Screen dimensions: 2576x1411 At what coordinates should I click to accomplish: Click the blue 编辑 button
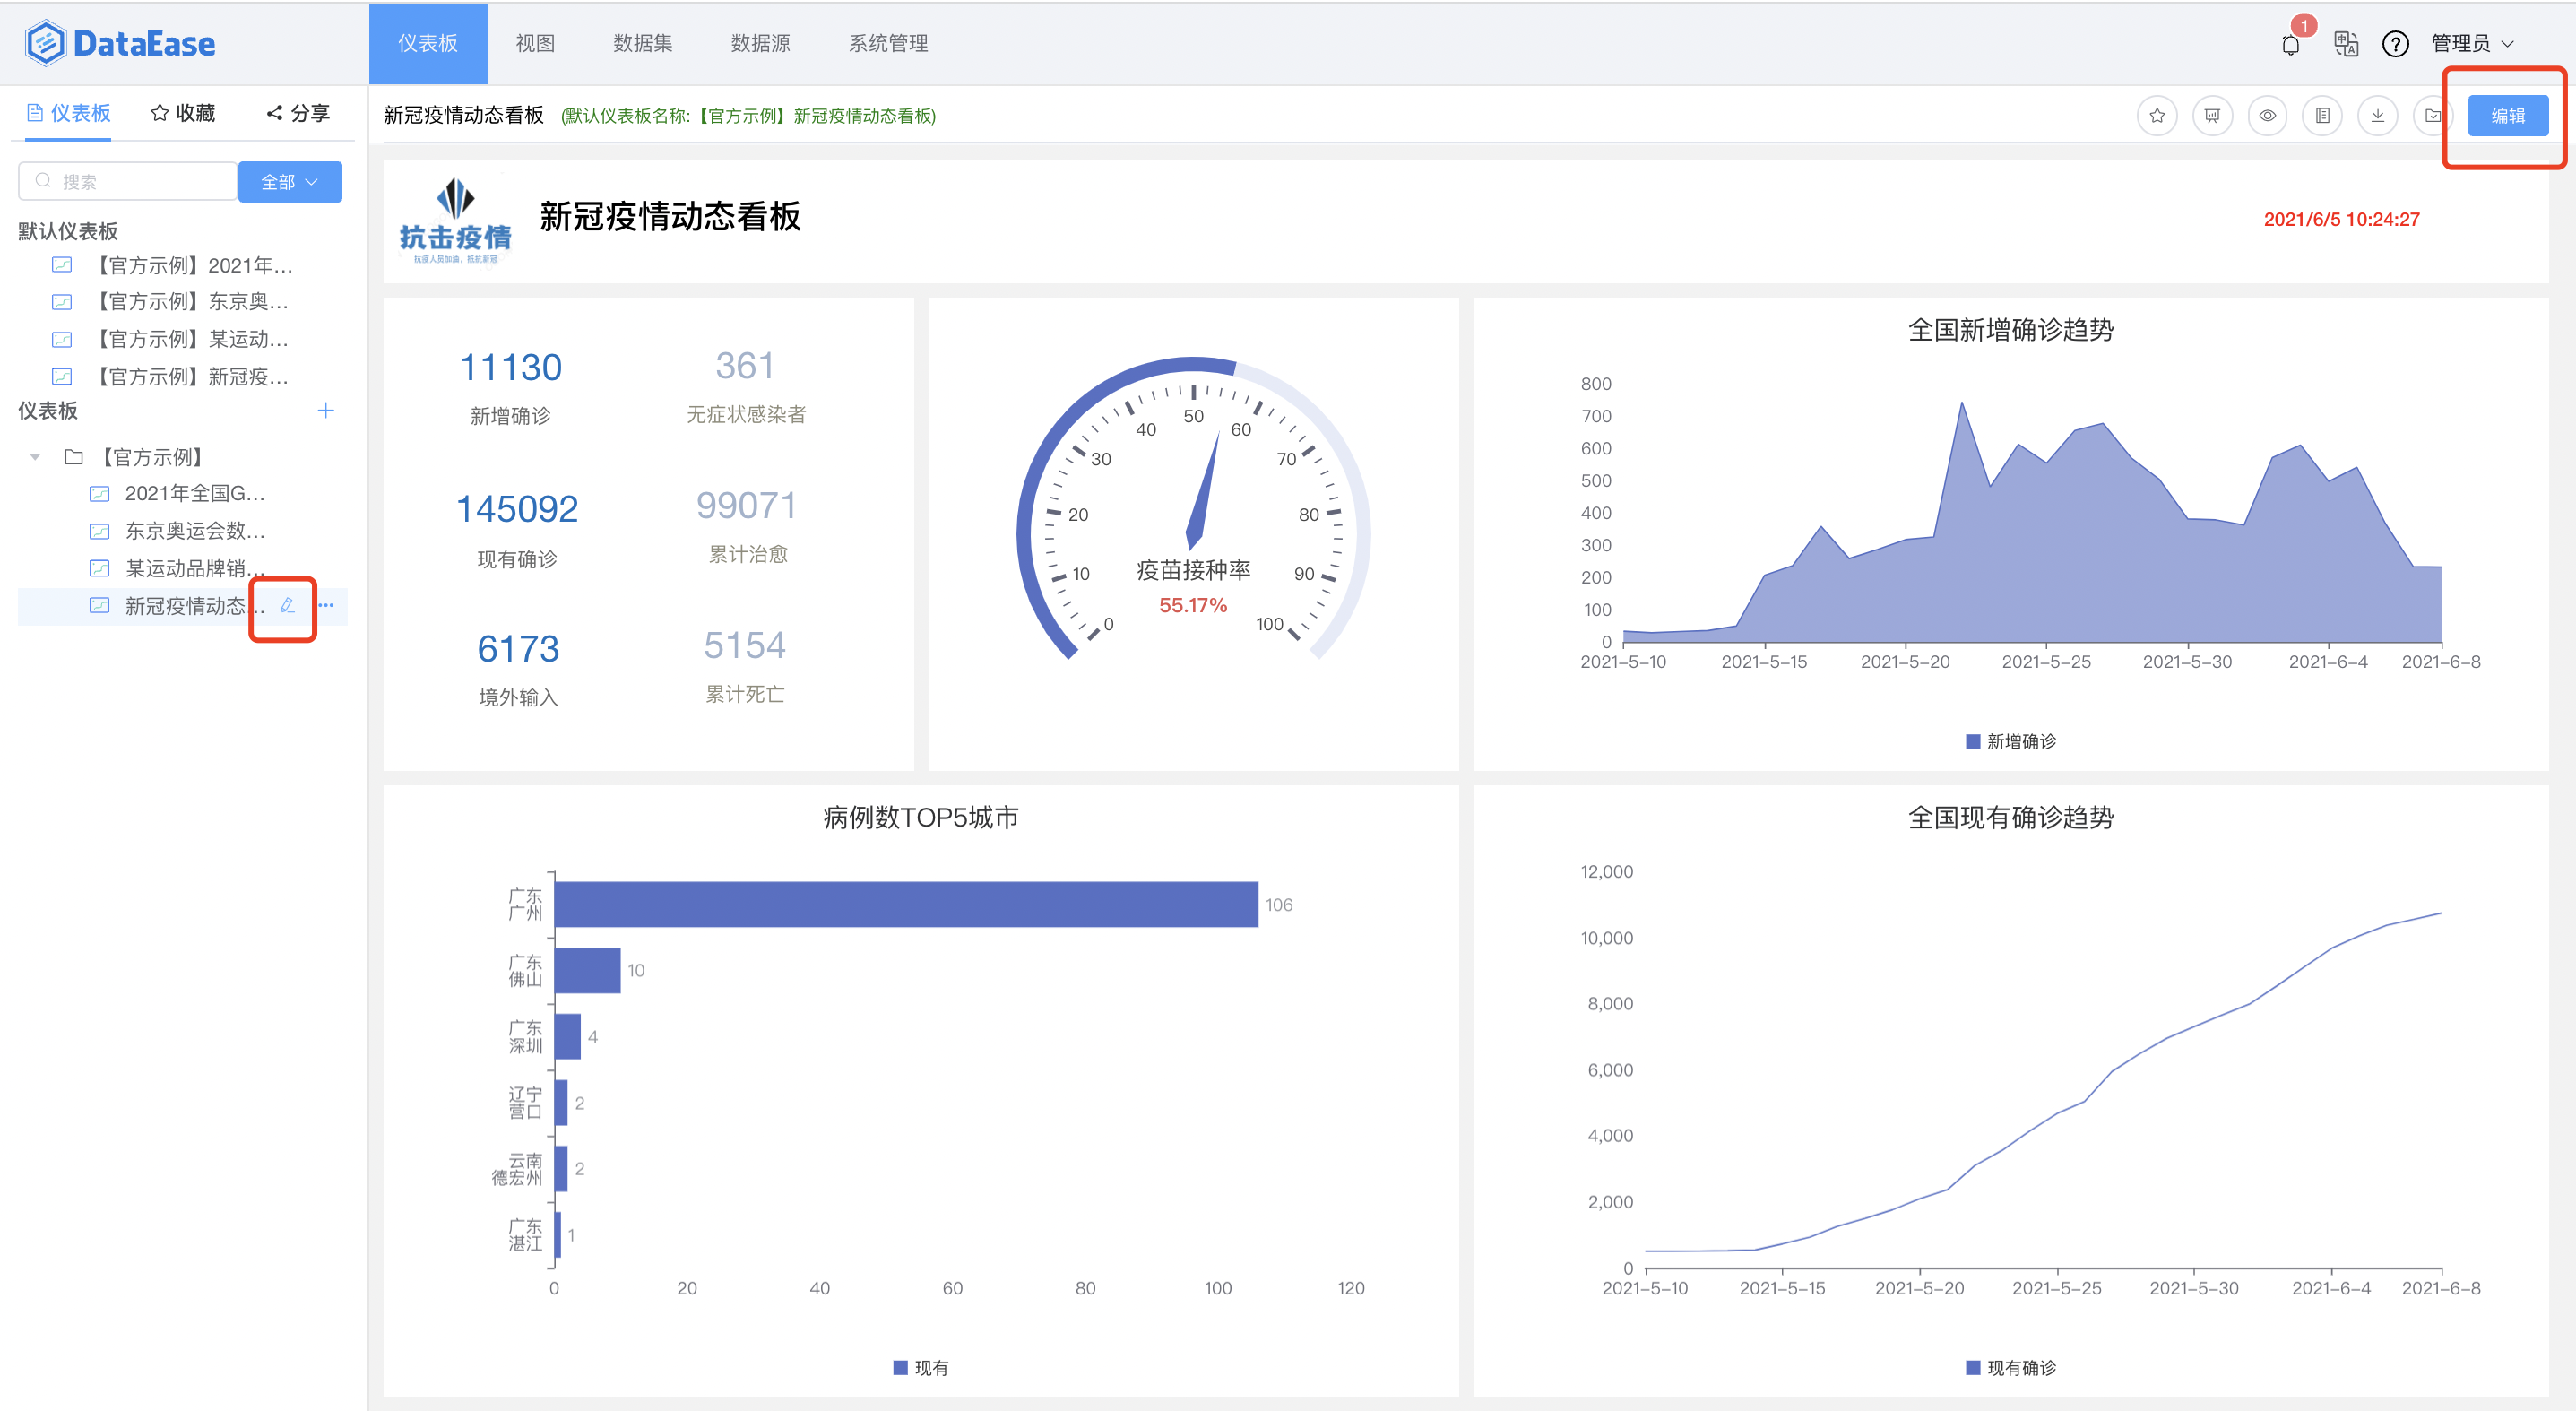[x=2507, y=115]
